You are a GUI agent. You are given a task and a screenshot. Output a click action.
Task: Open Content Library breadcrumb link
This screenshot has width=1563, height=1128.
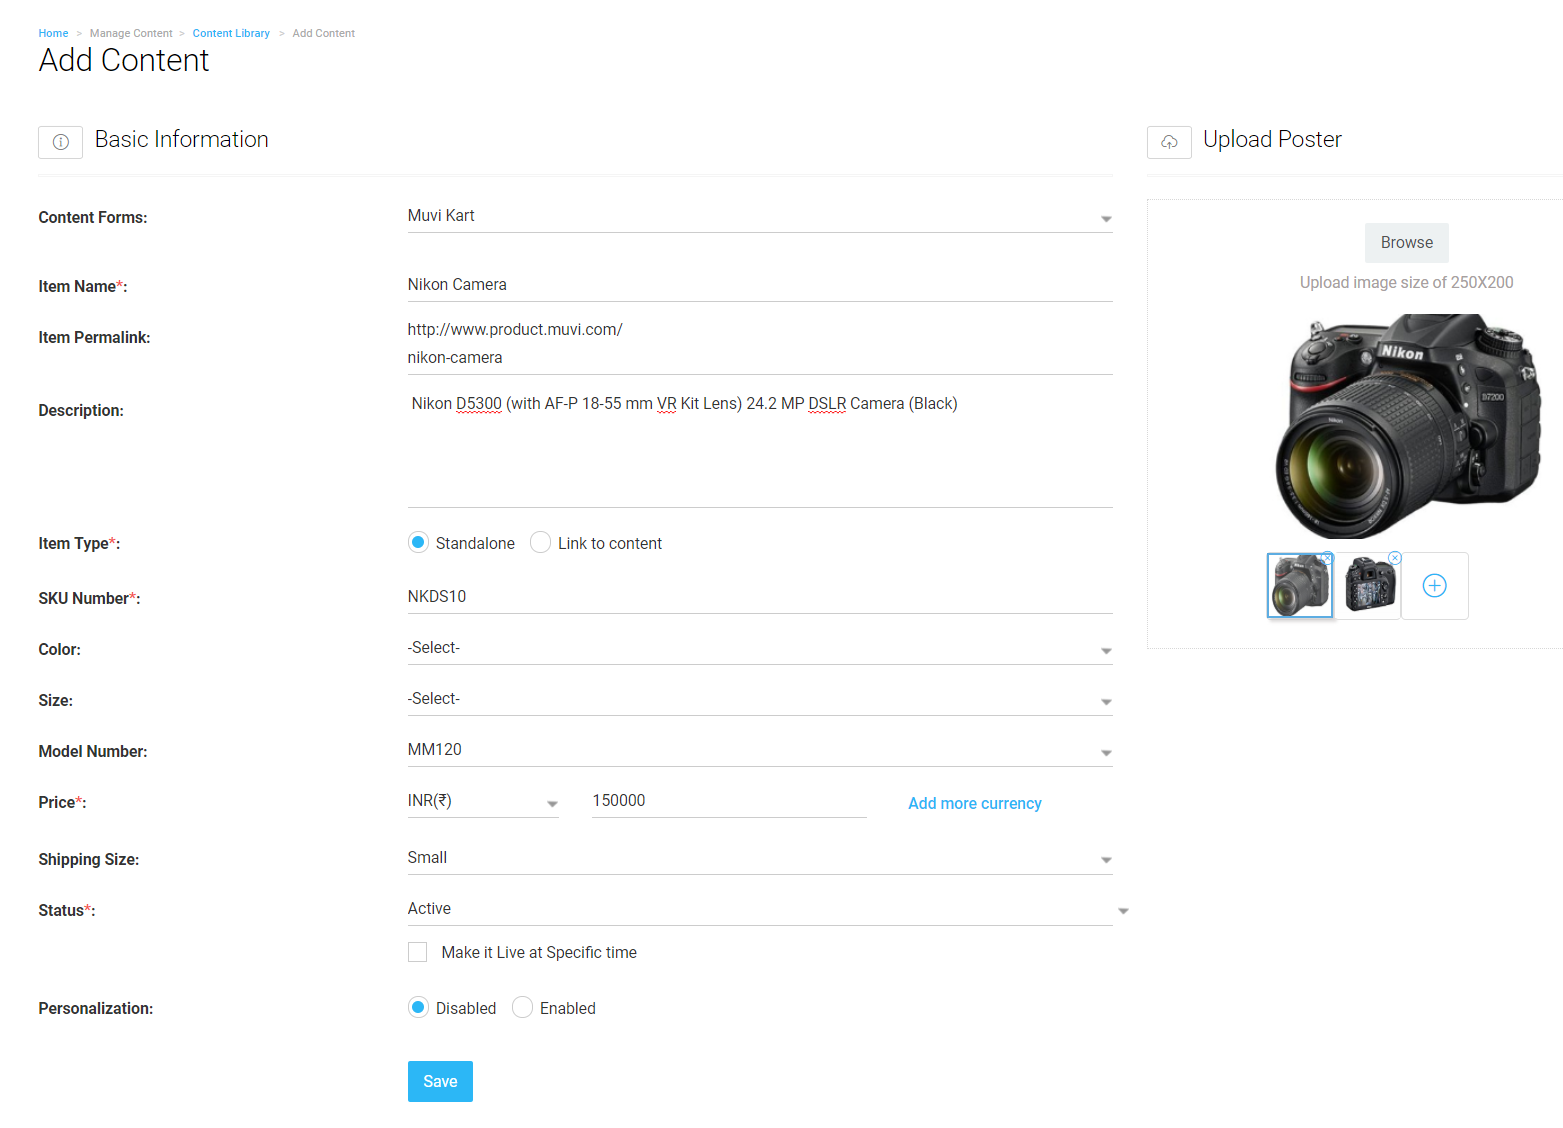[231, 33]
